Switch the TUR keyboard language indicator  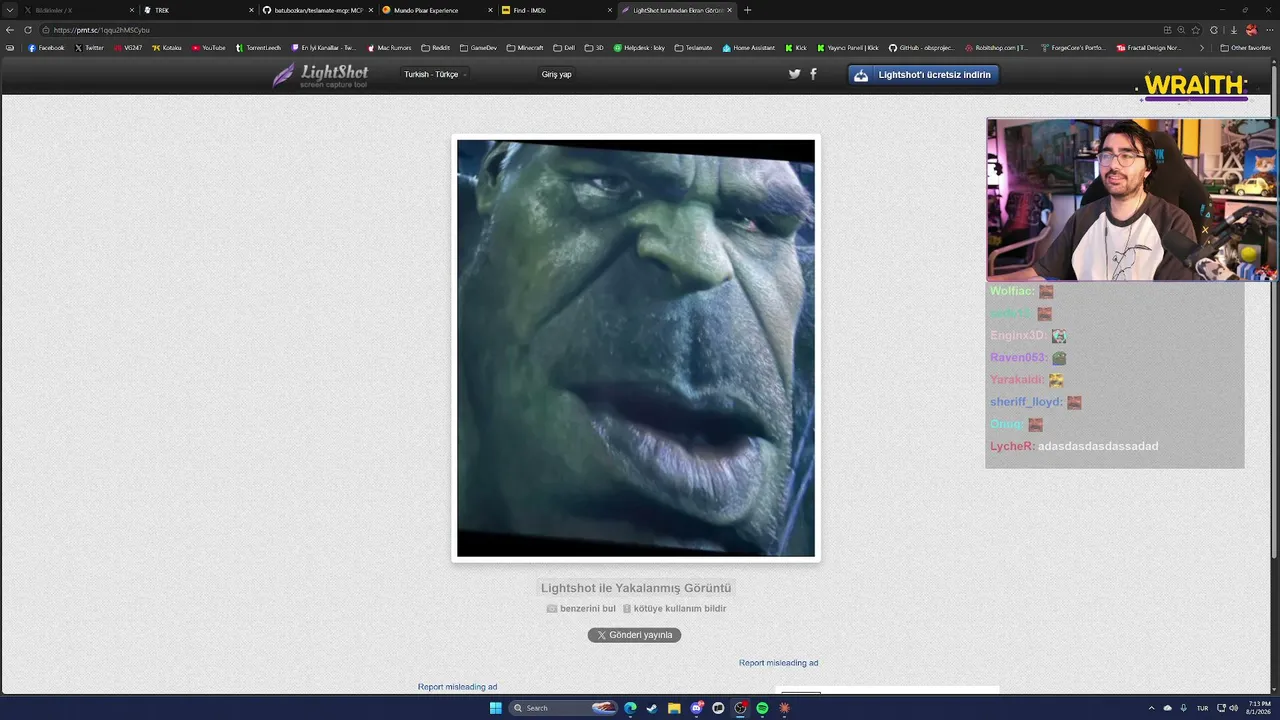pyautogui.click(x=1204, y=708)
